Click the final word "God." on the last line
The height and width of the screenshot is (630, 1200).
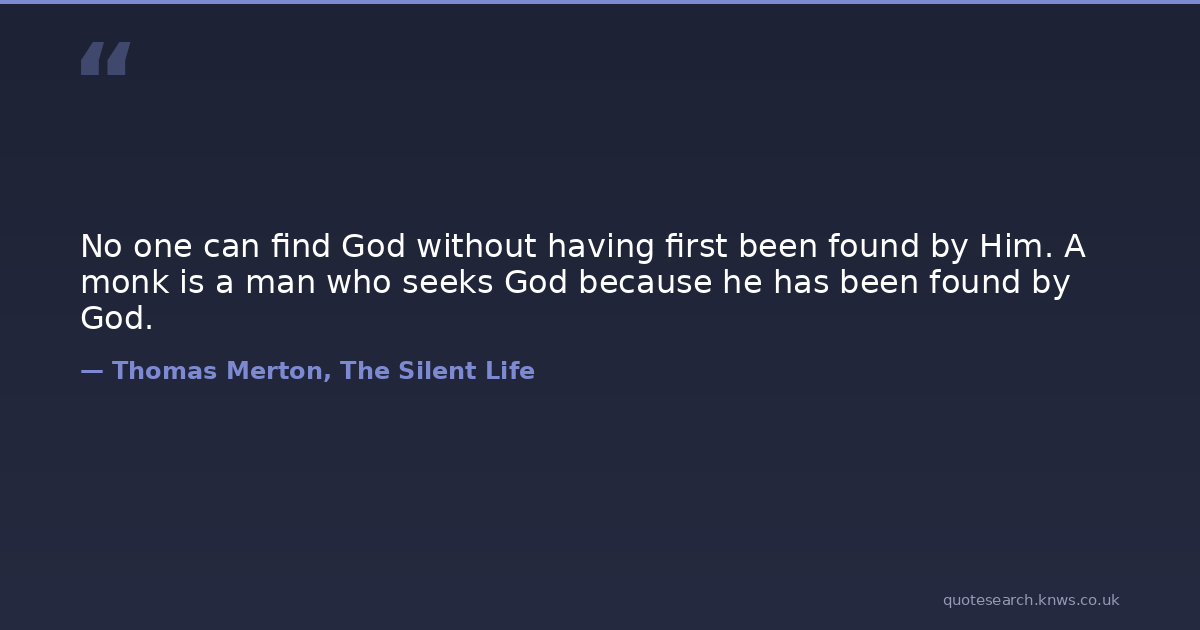(x=117, y=319)
